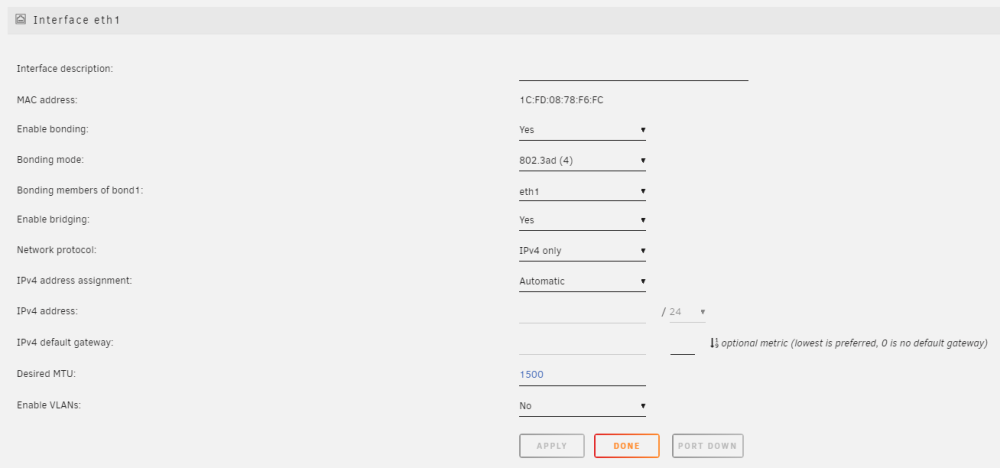Image resolution: width=1000 pixels, height=468 pixels.
Task: Click the 'IPv4 default gateway:' label
Action: (x=65, y=342)
